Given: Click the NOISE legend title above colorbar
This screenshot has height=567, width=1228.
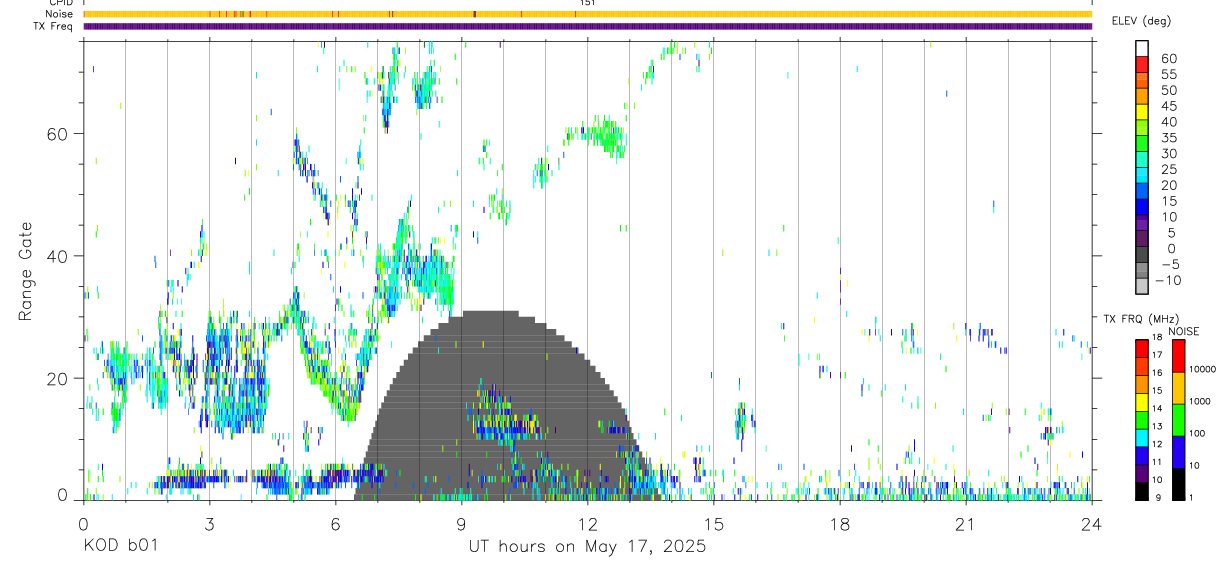Looking at the screenshot, I should pyautogui.click(x=1184, y=332).
